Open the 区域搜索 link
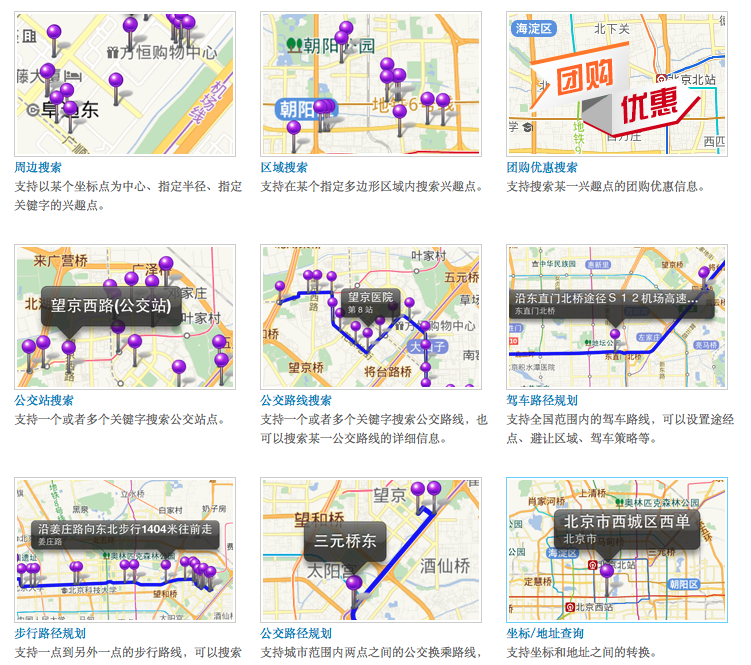 point(284,168)
